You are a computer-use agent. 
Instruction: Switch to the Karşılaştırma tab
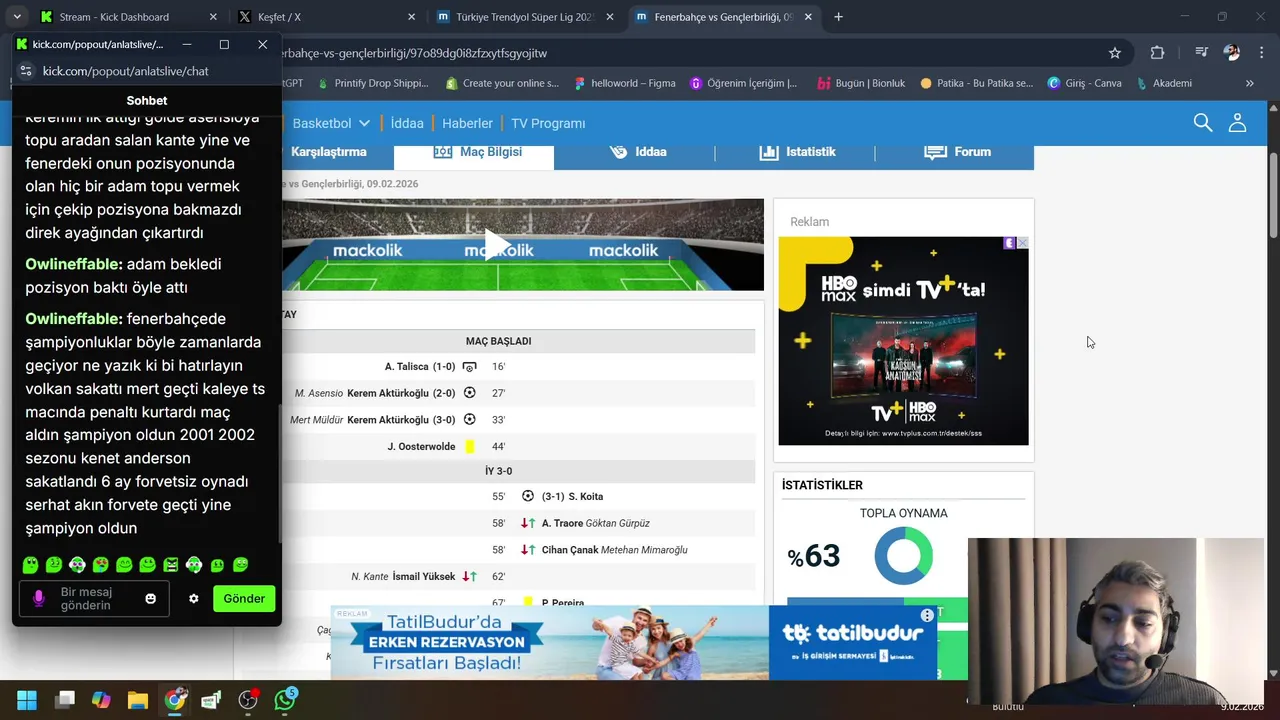click(x=328, y=152)
